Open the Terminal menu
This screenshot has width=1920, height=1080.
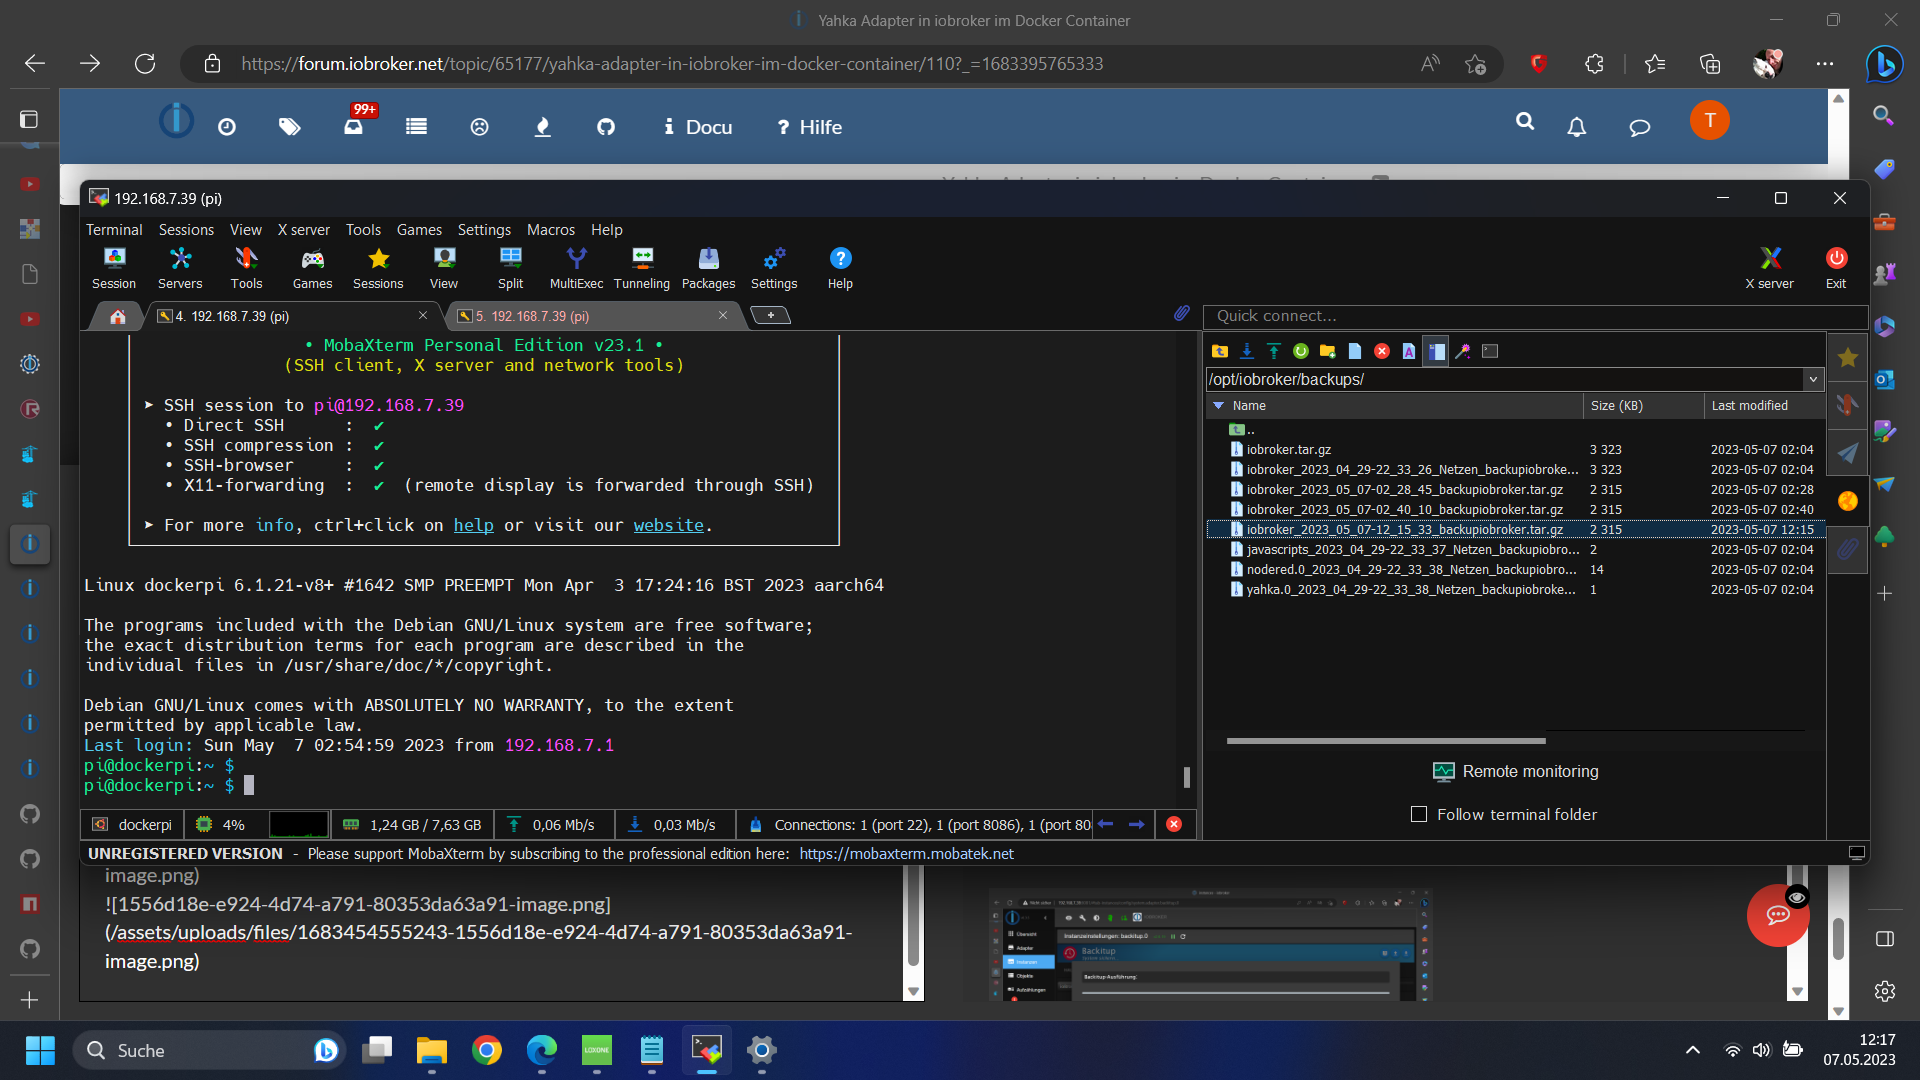coord(114,229)
